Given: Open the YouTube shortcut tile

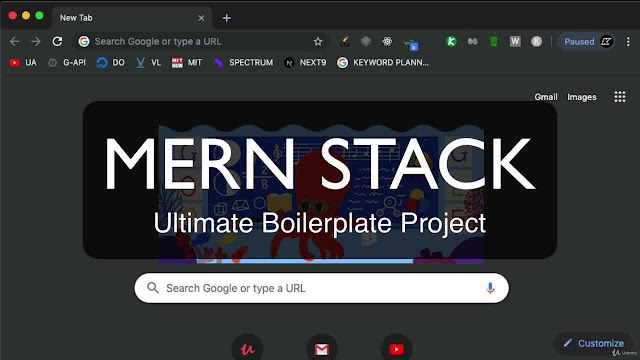Looking at the screenshot, I should pyautogui.click(x=396, y=349).
